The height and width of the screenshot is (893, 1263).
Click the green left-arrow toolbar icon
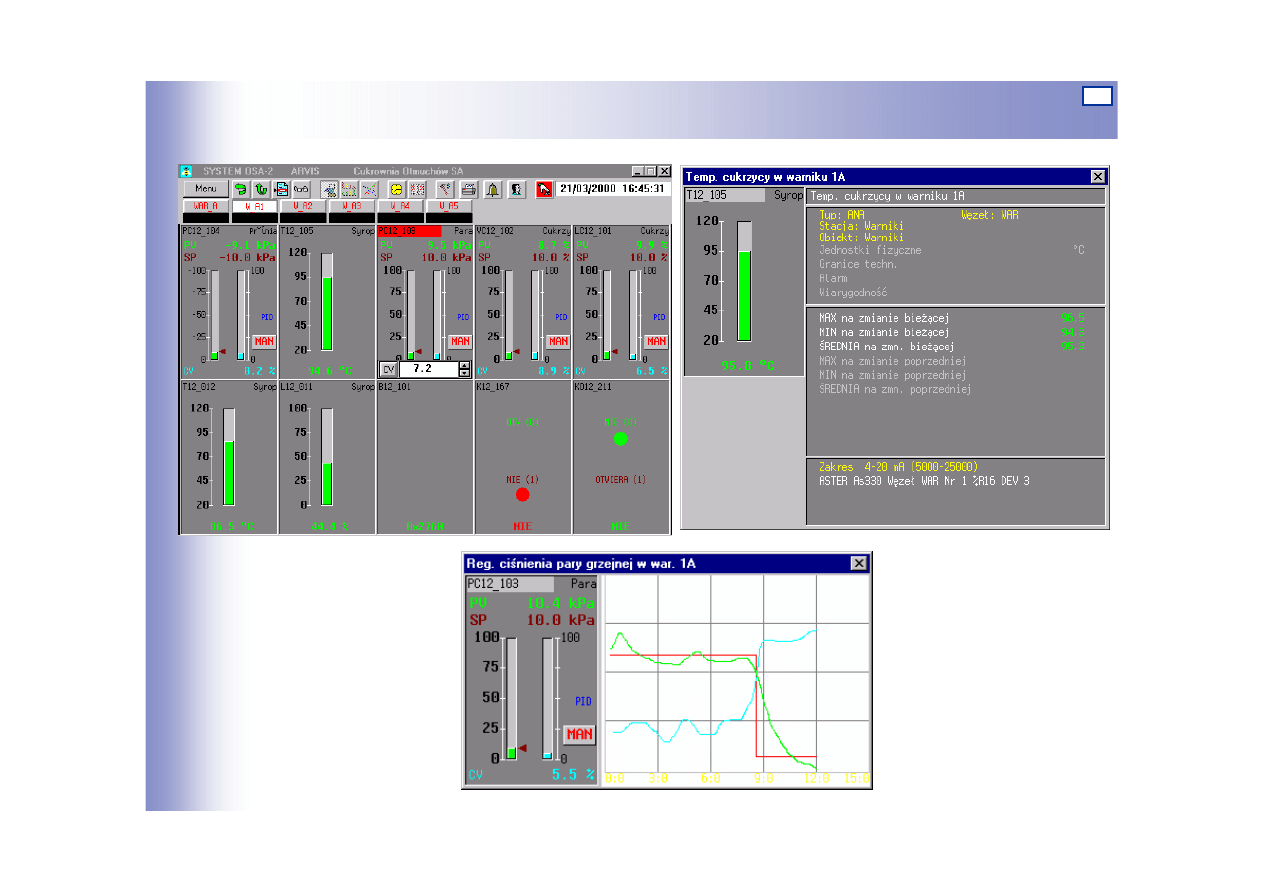(x=240, y=188)
